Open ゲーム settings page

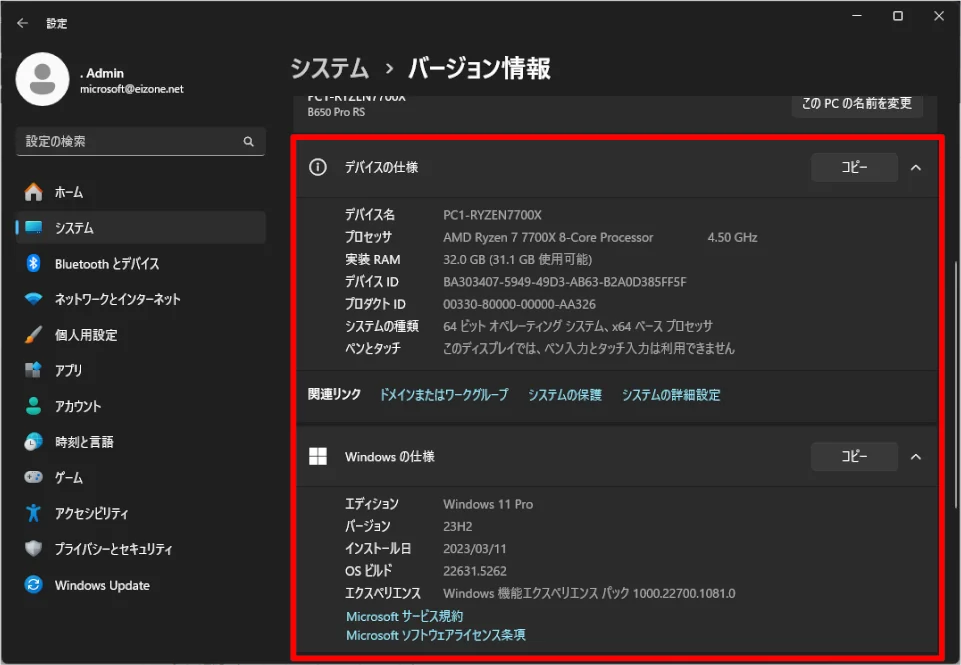pos(140,477)
